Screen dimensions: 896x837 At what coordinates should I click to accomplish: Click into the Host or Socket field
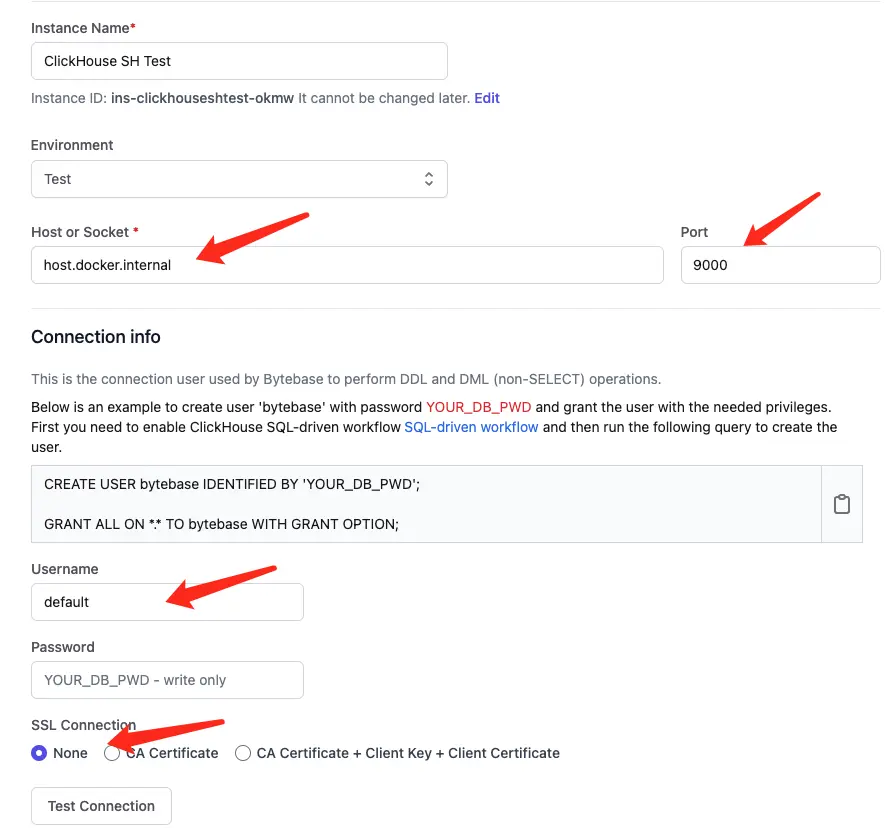(x=347, y=265)
